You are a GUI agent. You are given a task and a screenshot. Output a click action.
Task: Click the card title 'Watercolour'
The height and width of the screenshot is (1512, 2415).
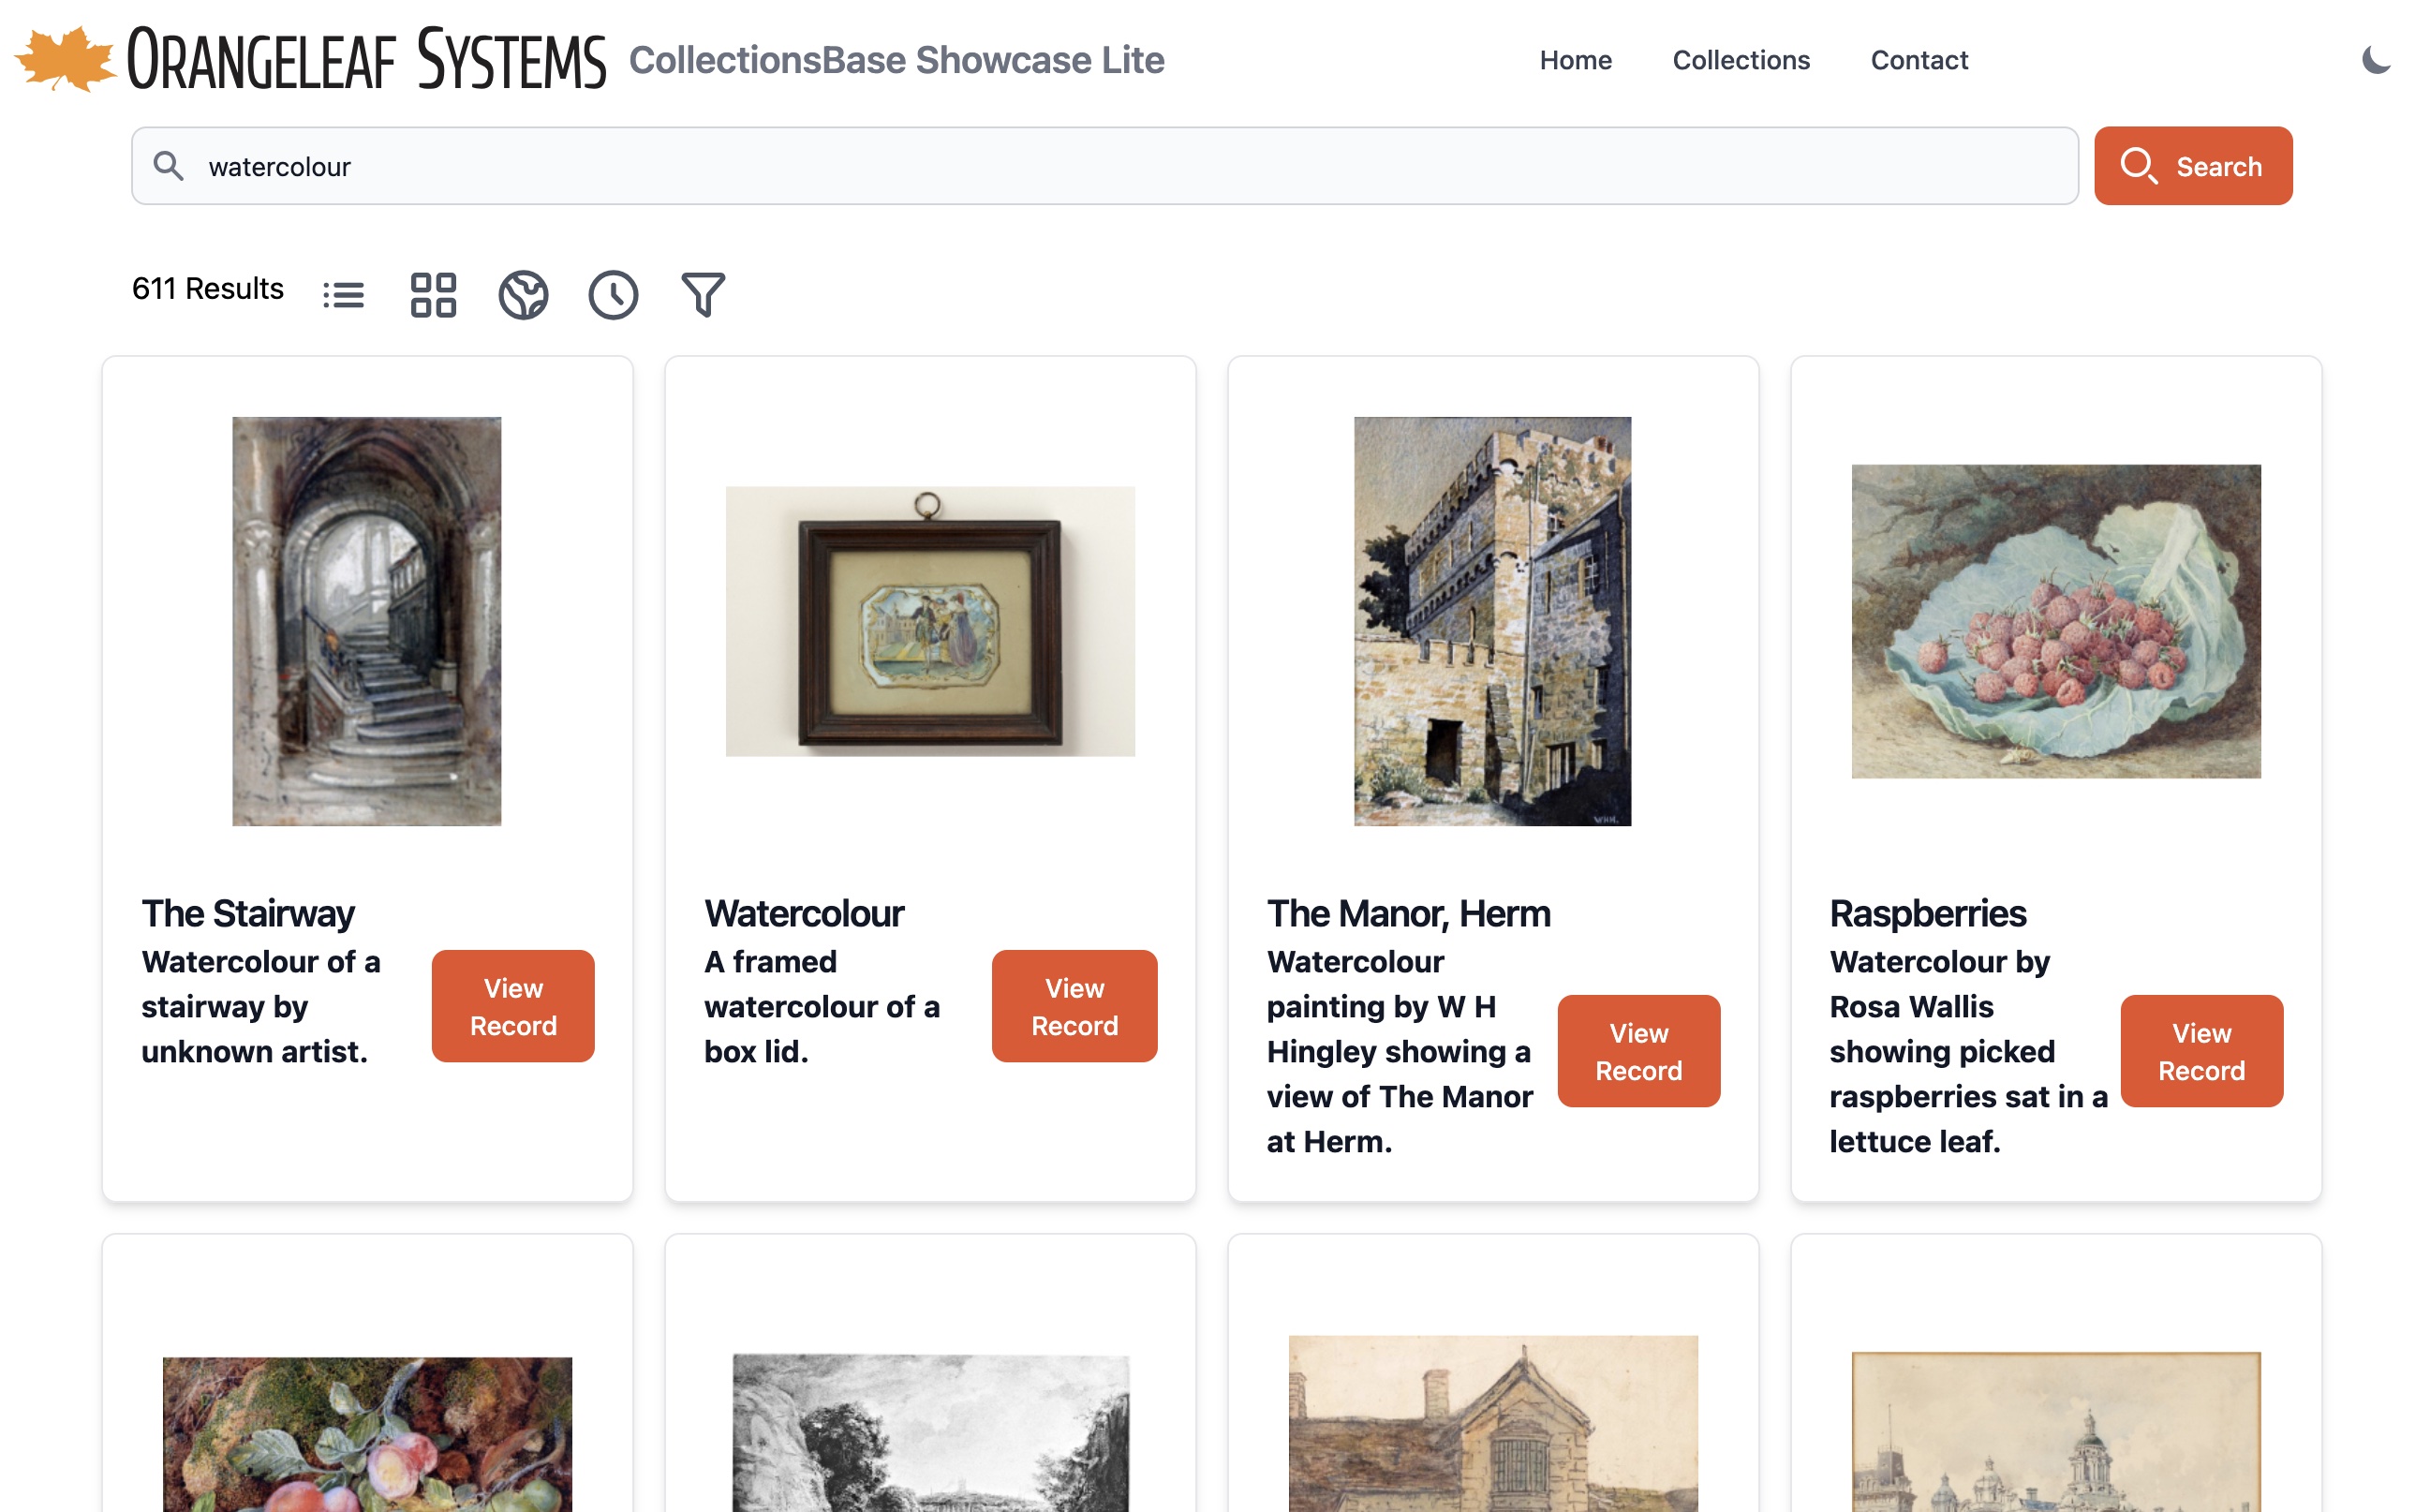point(804,913)
